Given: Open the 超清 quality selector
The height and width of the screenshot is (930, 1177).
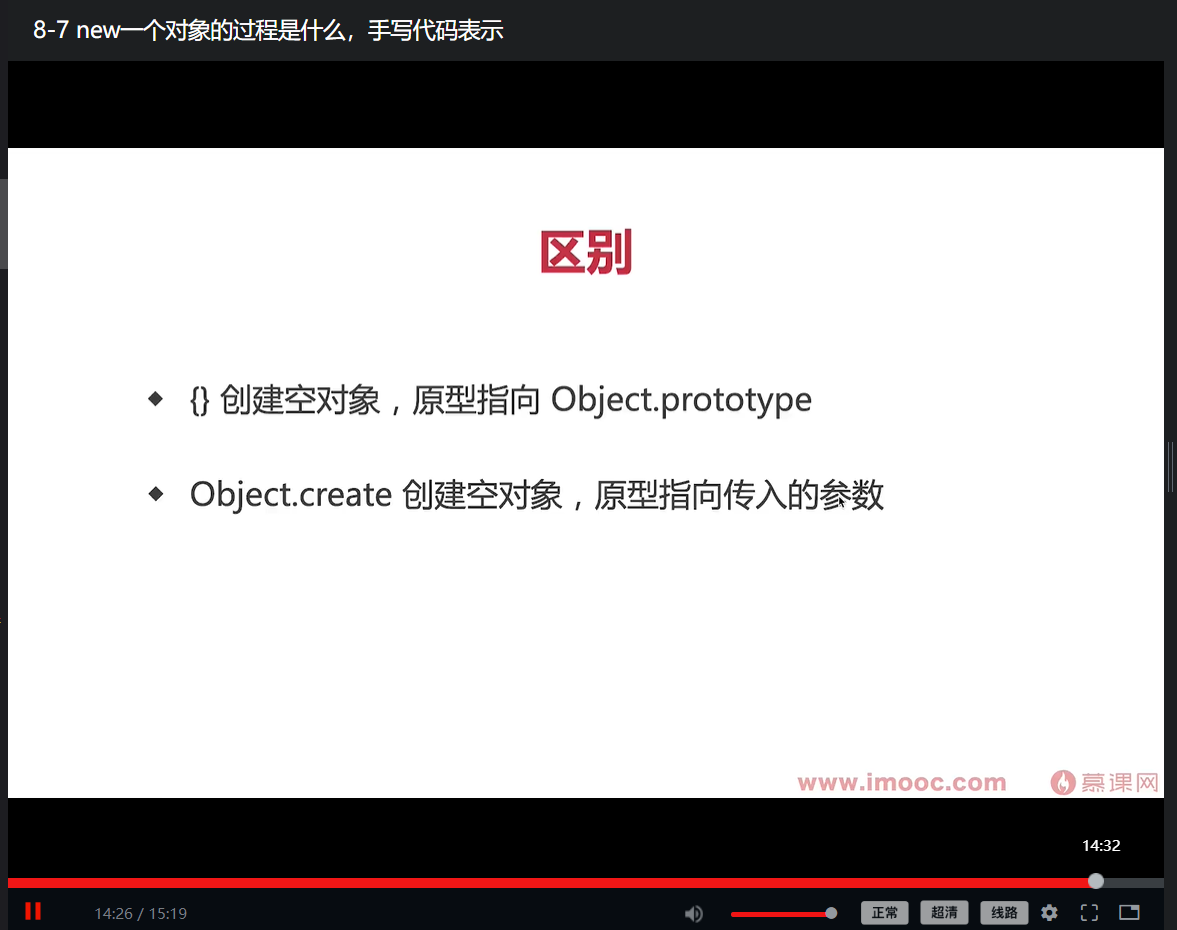Looking at the screenshot, I should pos(944,913).
